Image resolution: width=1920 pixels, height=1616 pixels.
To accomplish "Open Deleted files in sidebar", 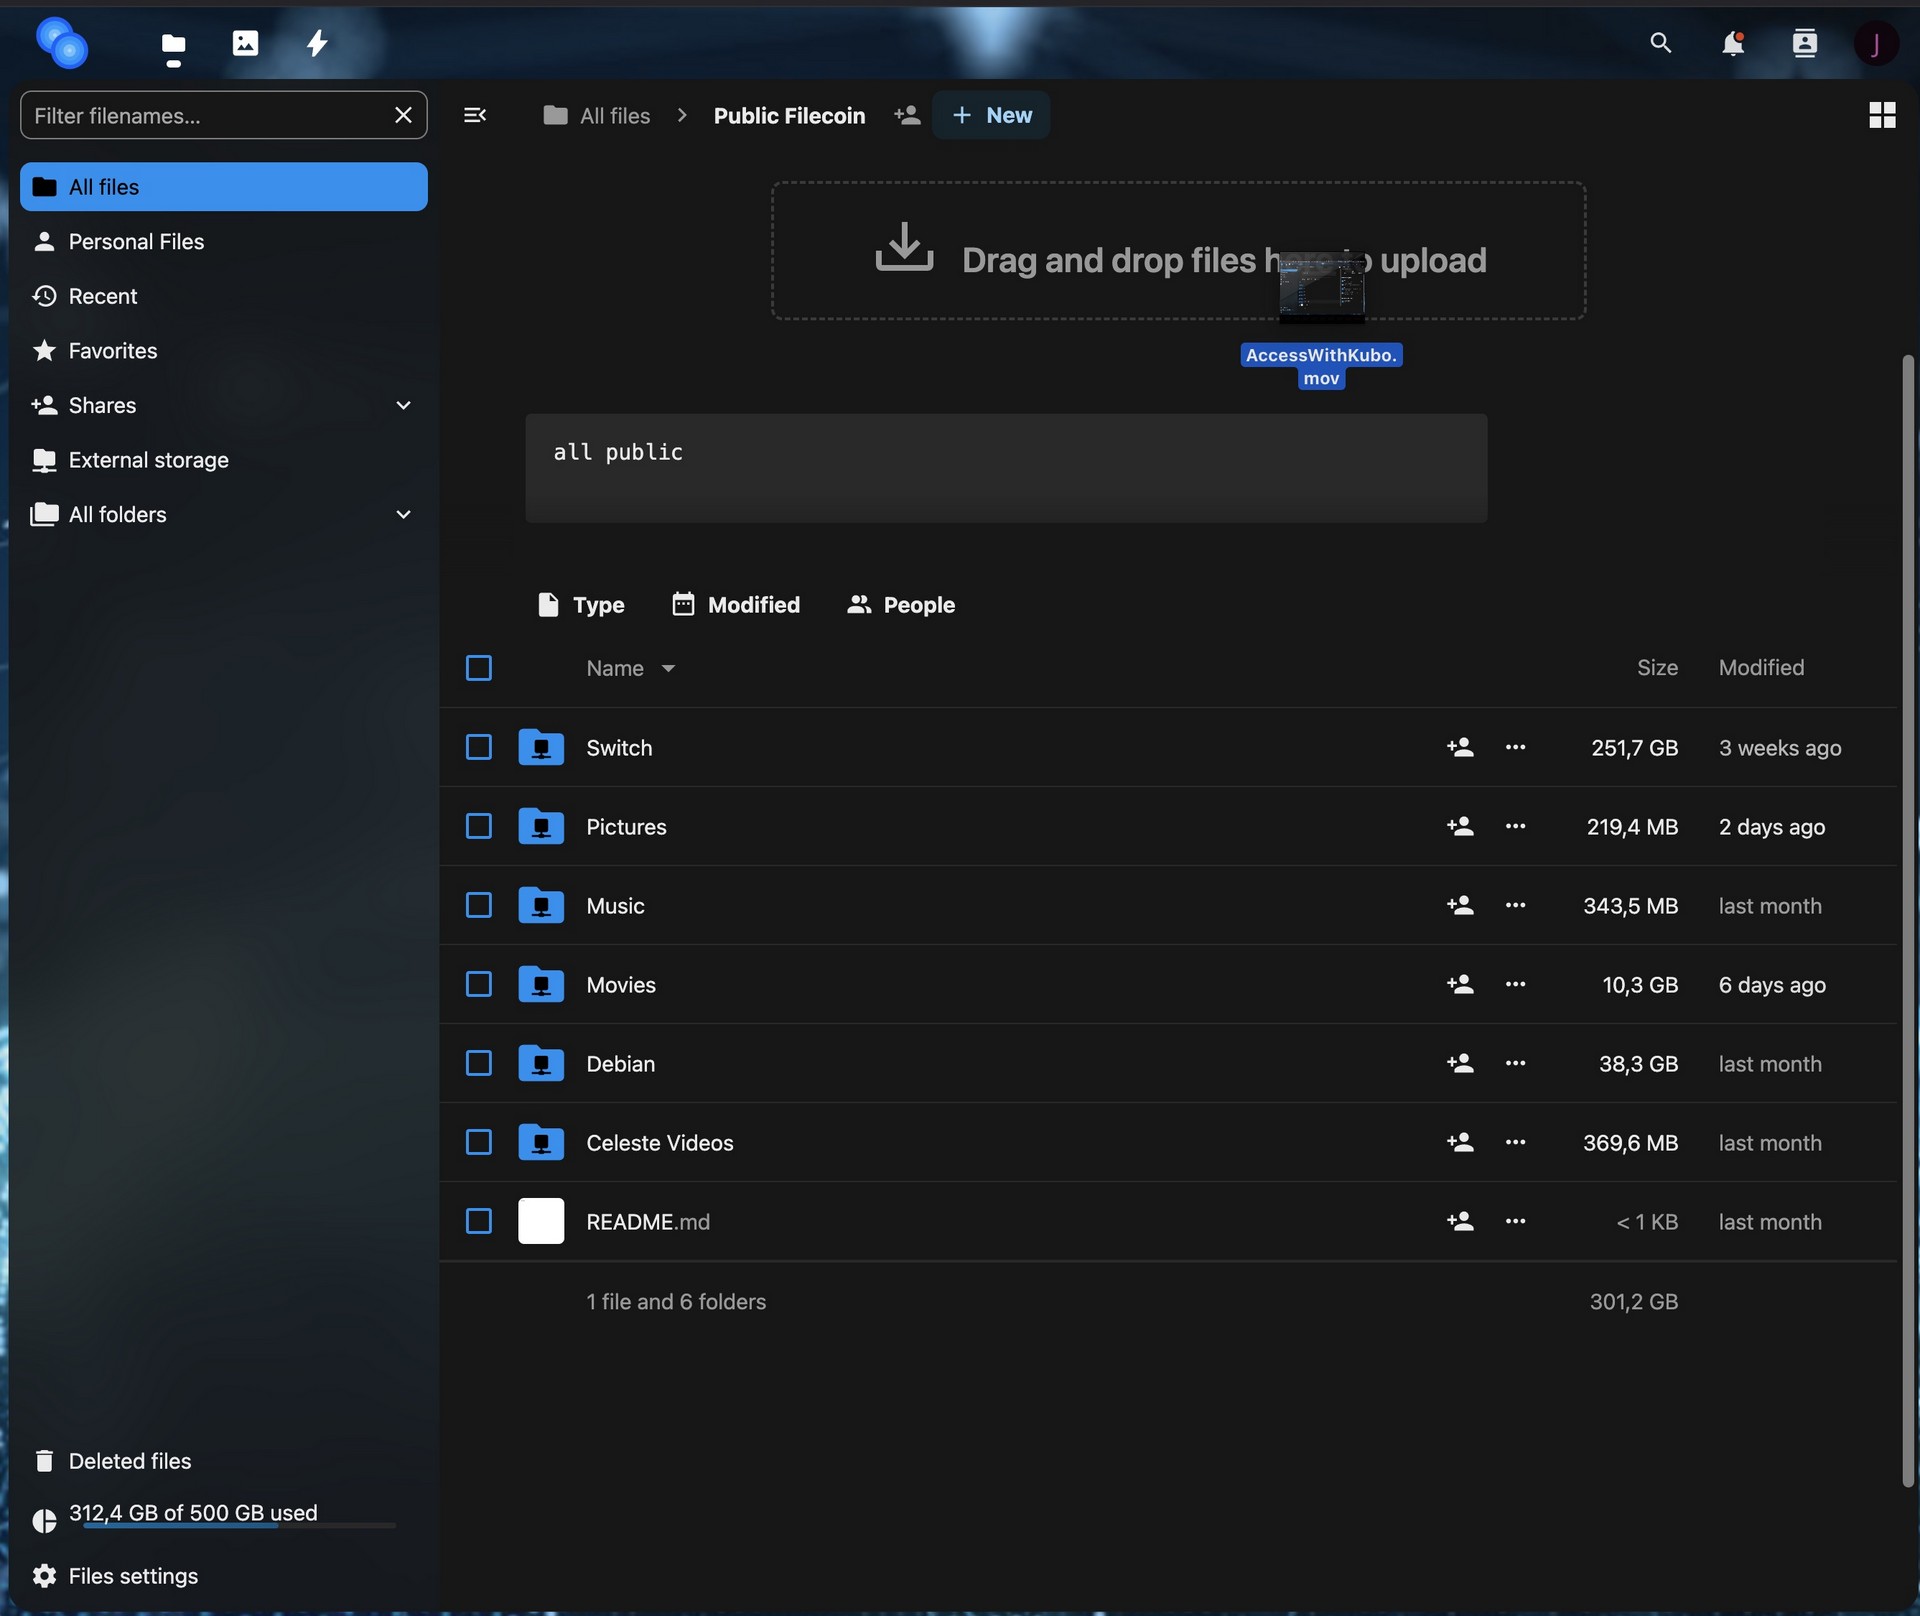I will click(x=224, y=1461).
